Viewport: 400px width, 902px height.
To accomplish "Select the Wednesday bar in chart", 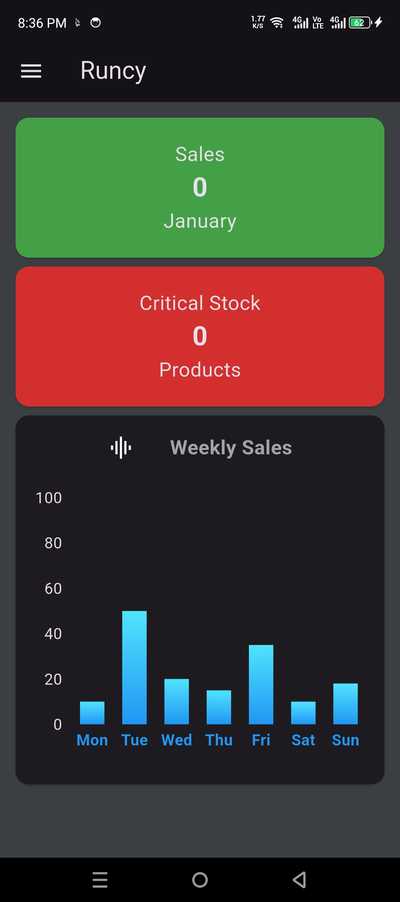I will [x=176, y=701].
